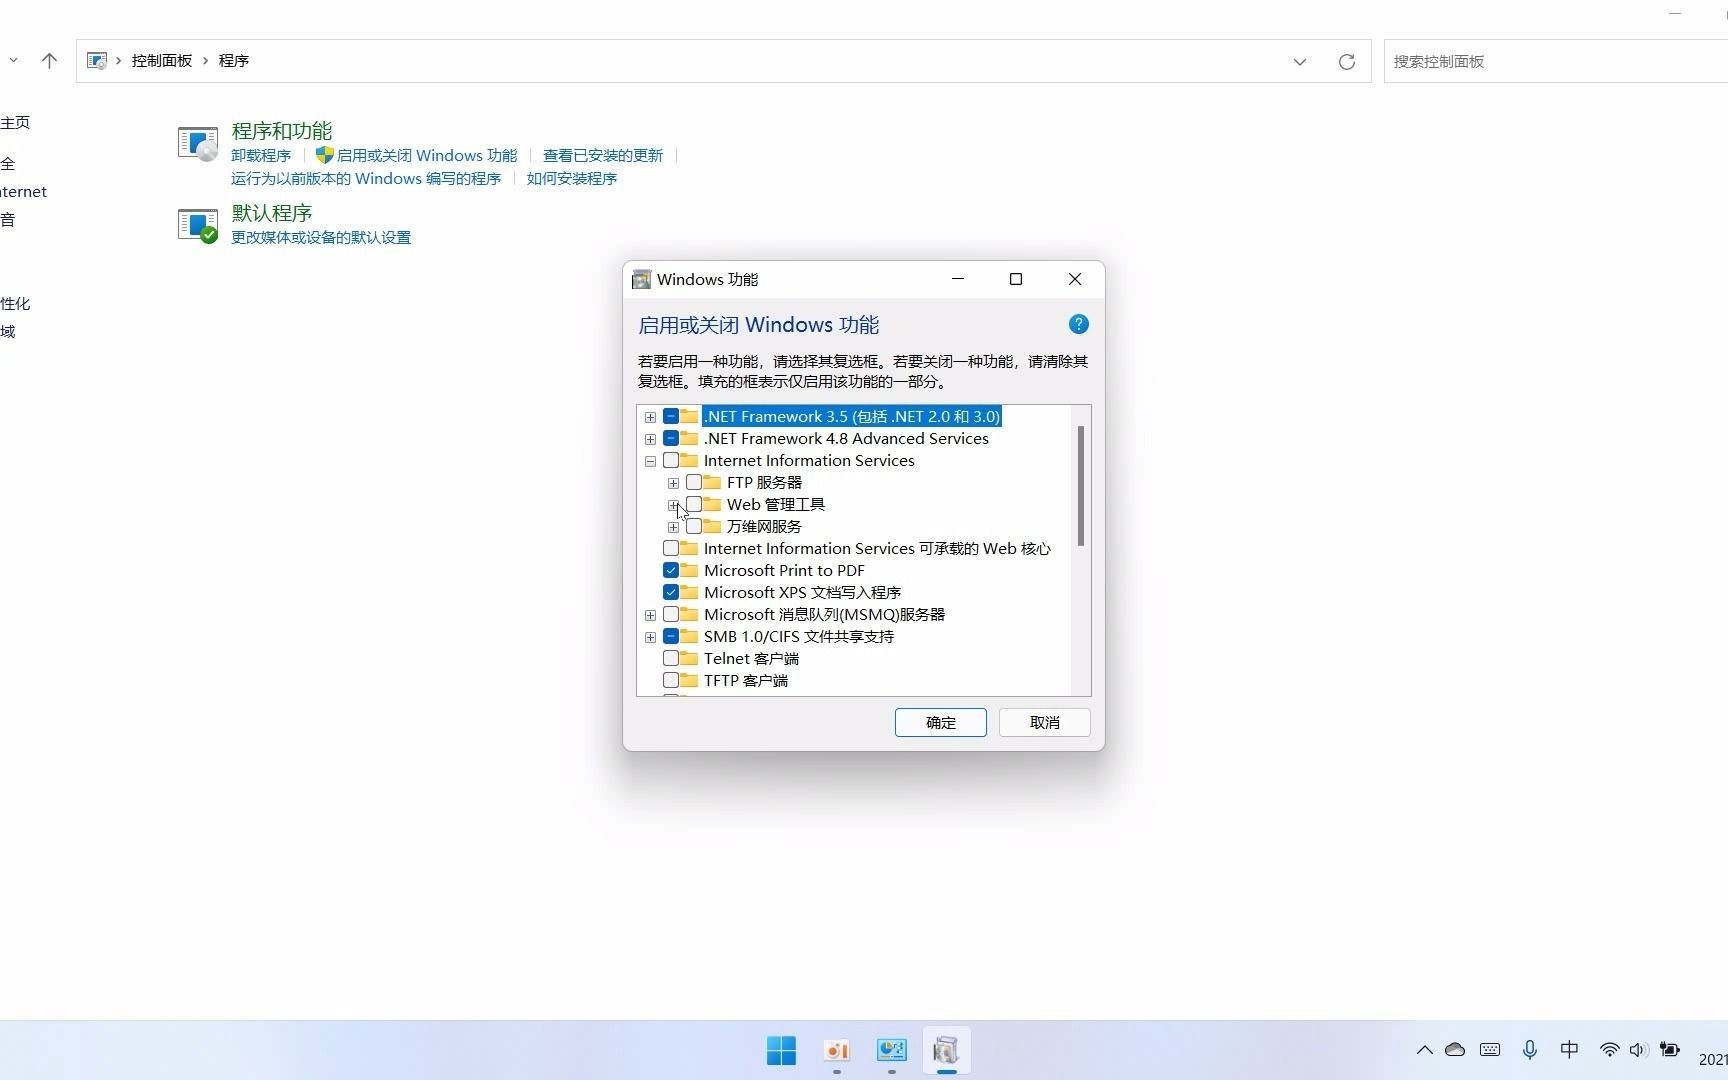Image resolution: width=1728 pixels, height=1080 pixels.
Task: Click the 取消 button
Action: point(1045,722)
